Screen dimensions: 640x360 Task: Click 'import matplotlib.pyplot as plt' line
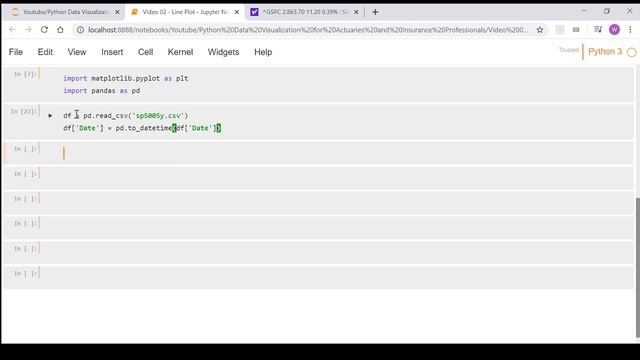coord(126,78)
